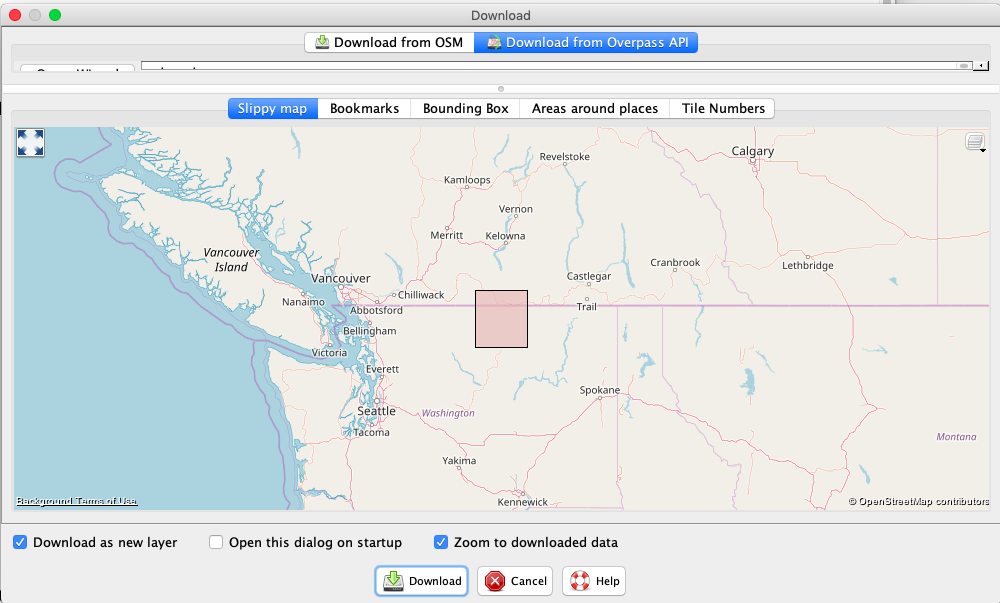Click the Washington state label
The width and height of the screenshot is (1000, 603).
click(448, 413)
